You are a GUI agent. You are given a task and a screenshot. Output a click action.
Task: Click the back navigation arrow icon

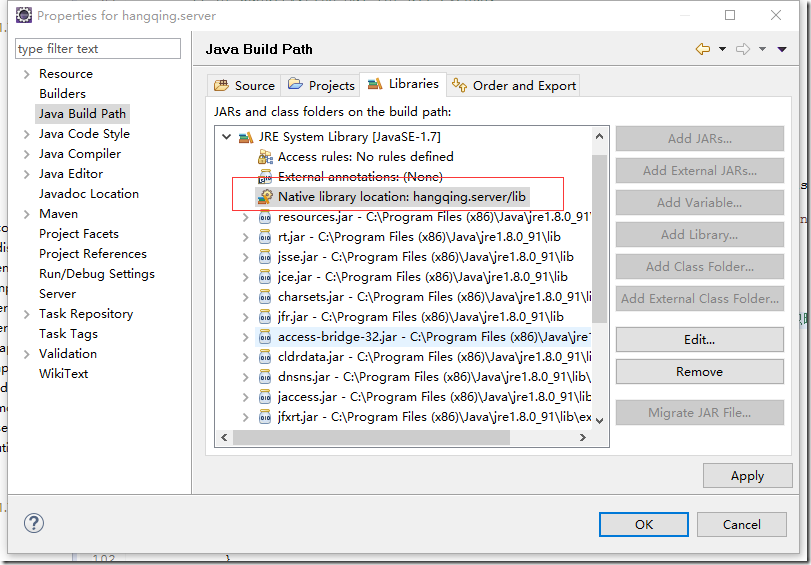(703, 49)
